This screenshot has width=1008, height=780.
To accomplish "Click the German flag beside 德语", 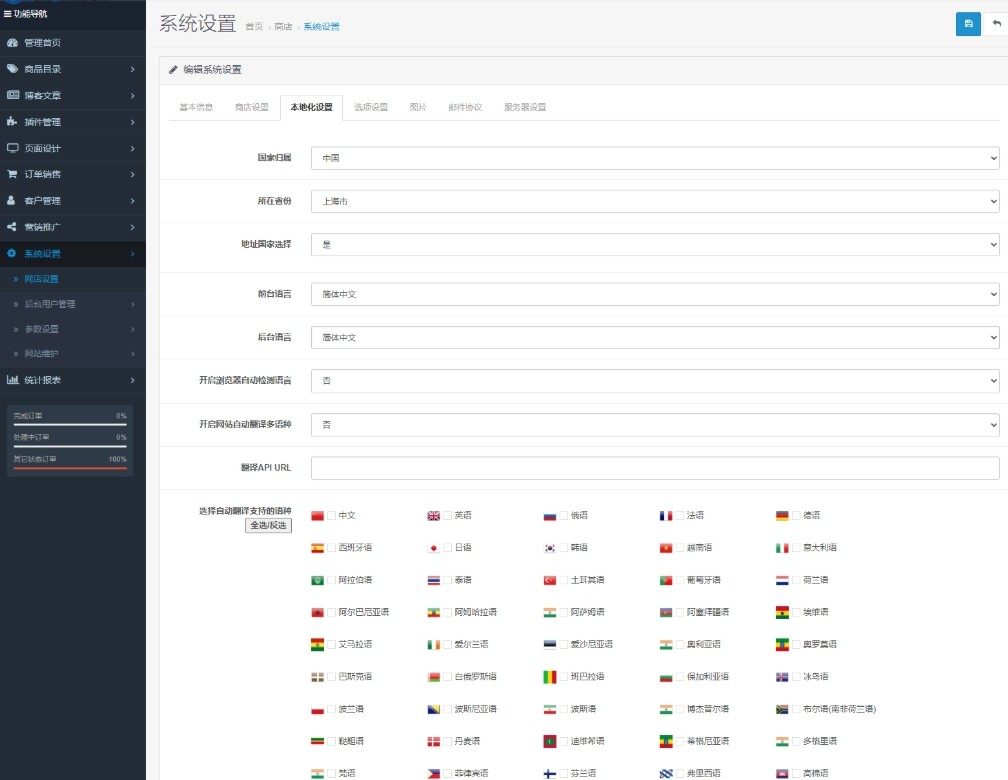I will (782, 516).
